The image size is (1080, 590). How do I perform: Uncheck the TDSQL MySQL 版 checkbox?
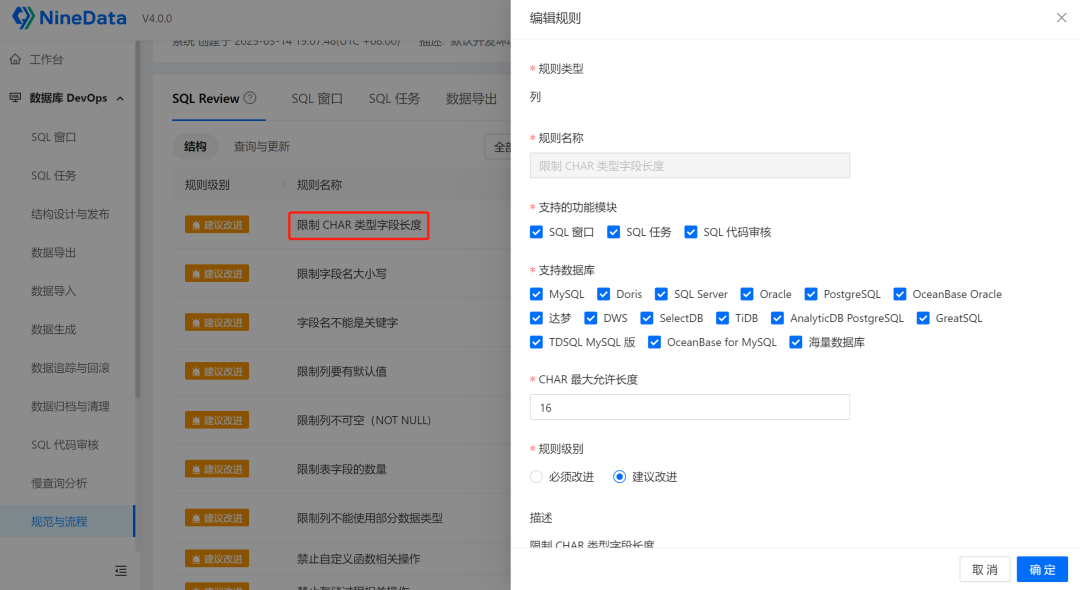[x=537, y=342]
